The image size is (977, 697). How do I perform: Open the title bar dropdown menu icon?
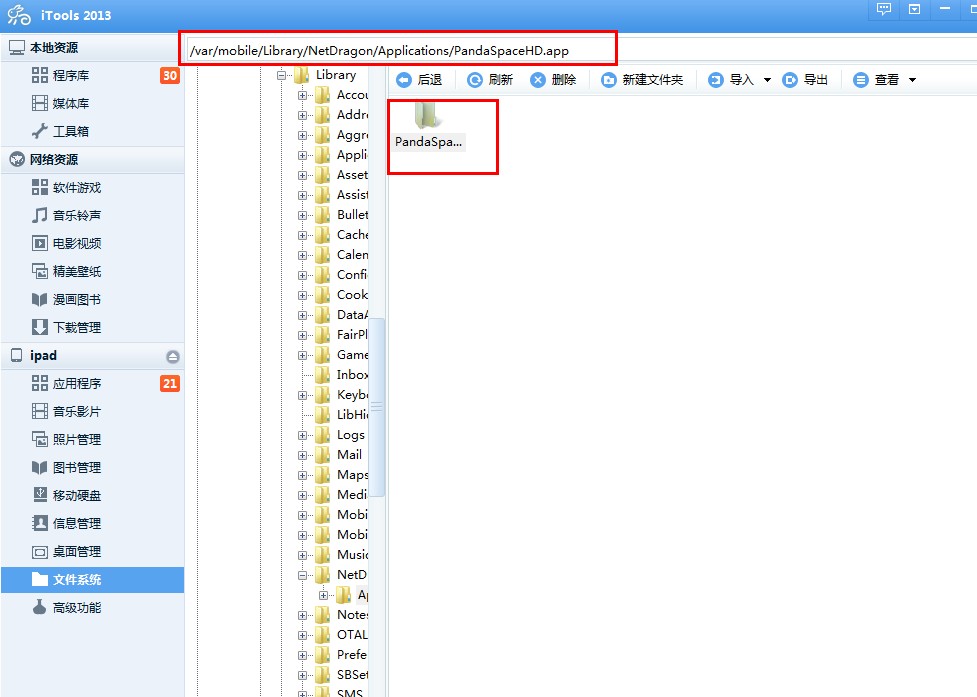click(x=914, y=9)
